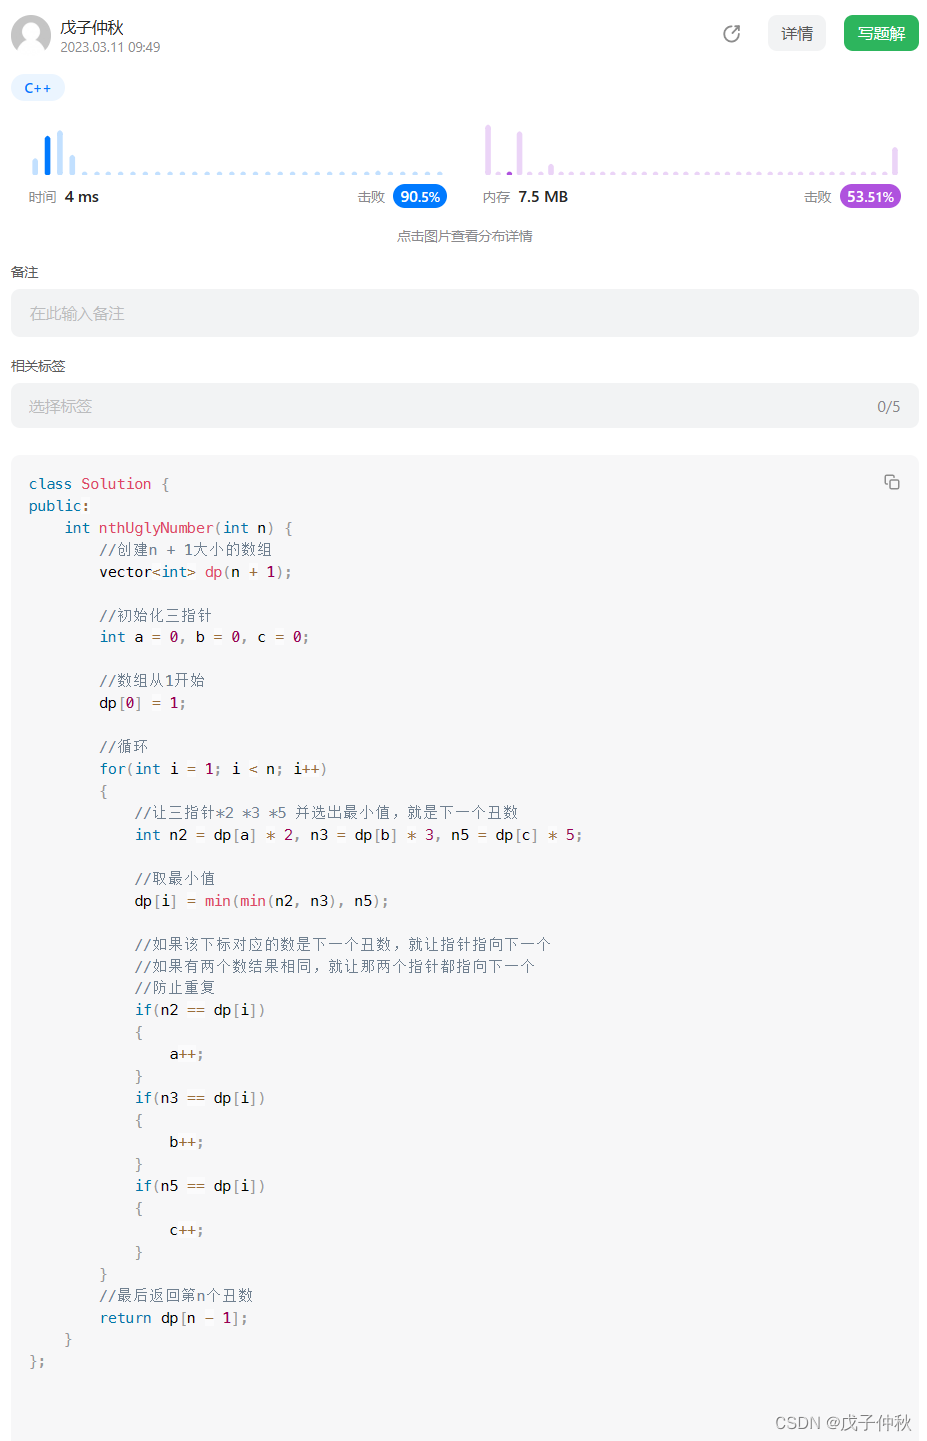Open the 详情 details button
This screenshot has width=927, height=1441.
tap(797, 33)
